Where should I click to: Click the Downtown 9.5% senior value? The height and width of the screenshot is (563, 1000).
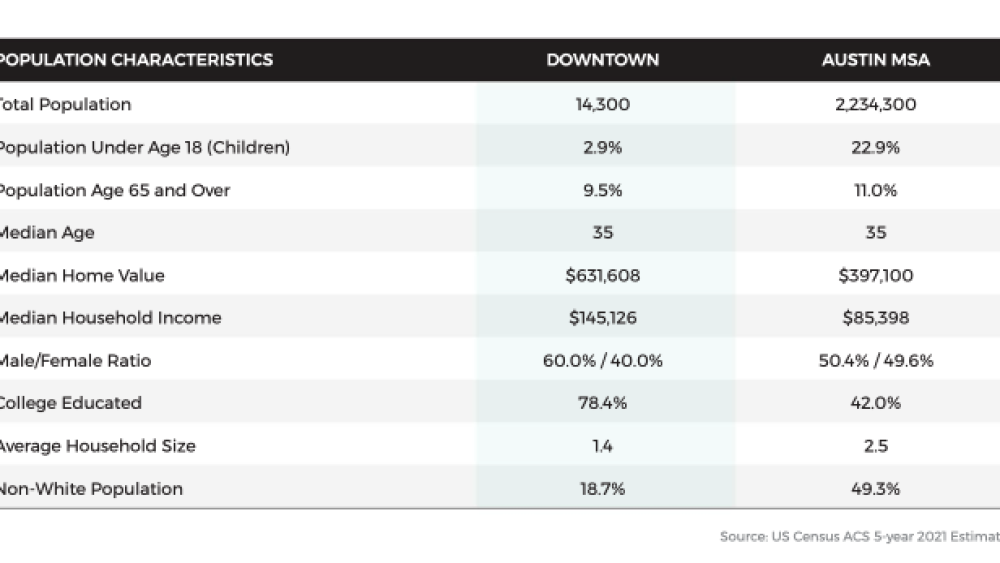(602, 190)
